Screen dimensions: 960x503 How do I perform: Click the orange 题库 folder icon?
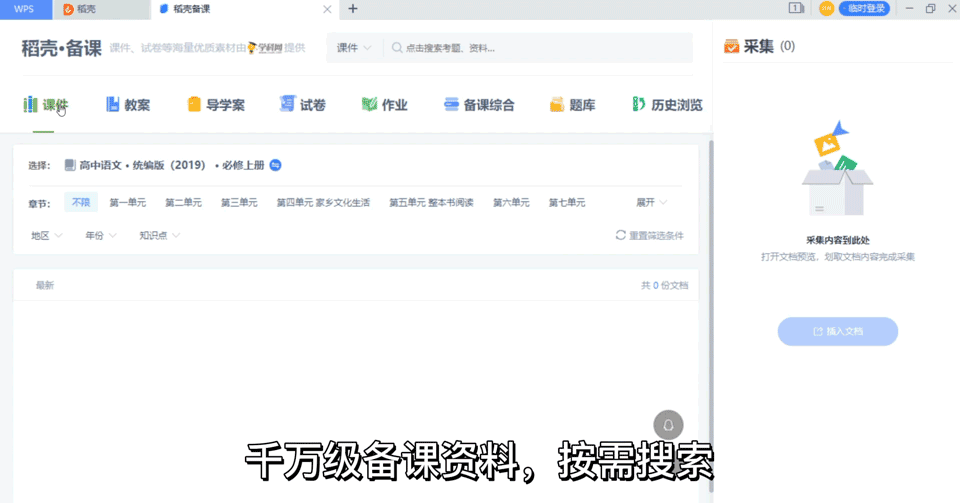557,105
